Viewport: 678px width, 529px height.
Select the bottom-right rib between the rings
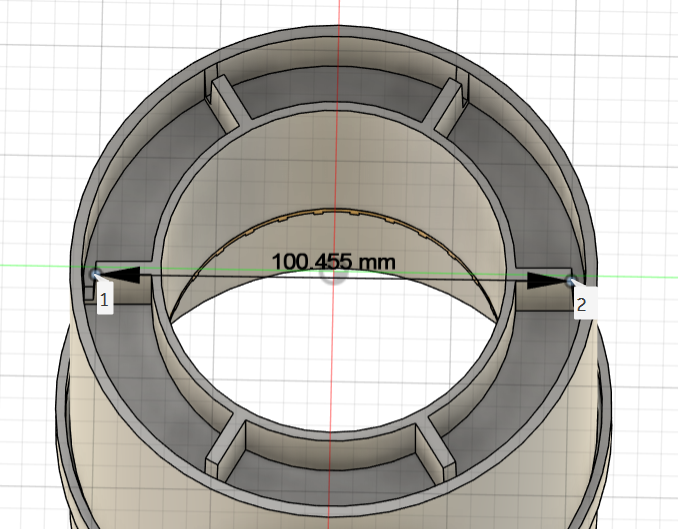[x=435, y=450]
